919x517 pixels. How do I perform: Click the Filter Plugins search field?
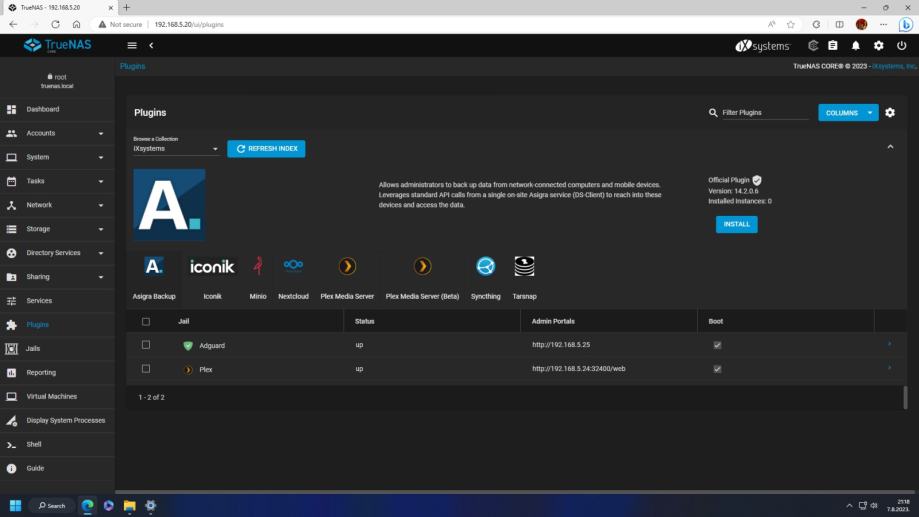click(x=765, y=113)
